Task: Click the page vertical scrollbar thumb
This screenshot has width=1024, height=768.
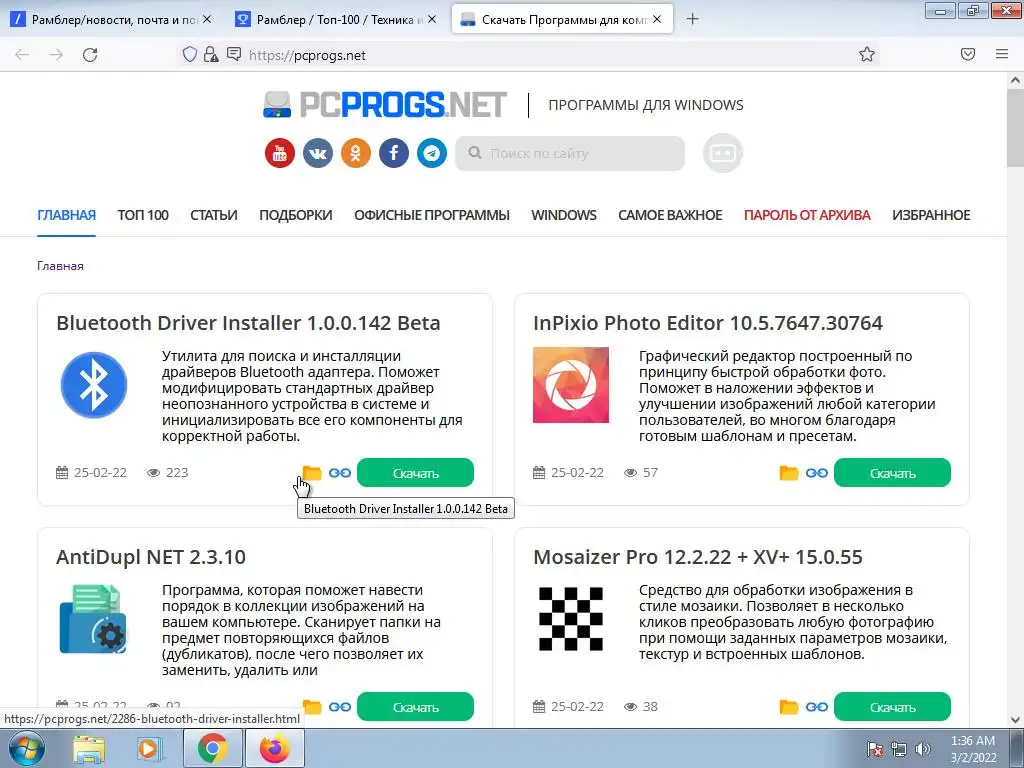Action: tap(1015, 129)
